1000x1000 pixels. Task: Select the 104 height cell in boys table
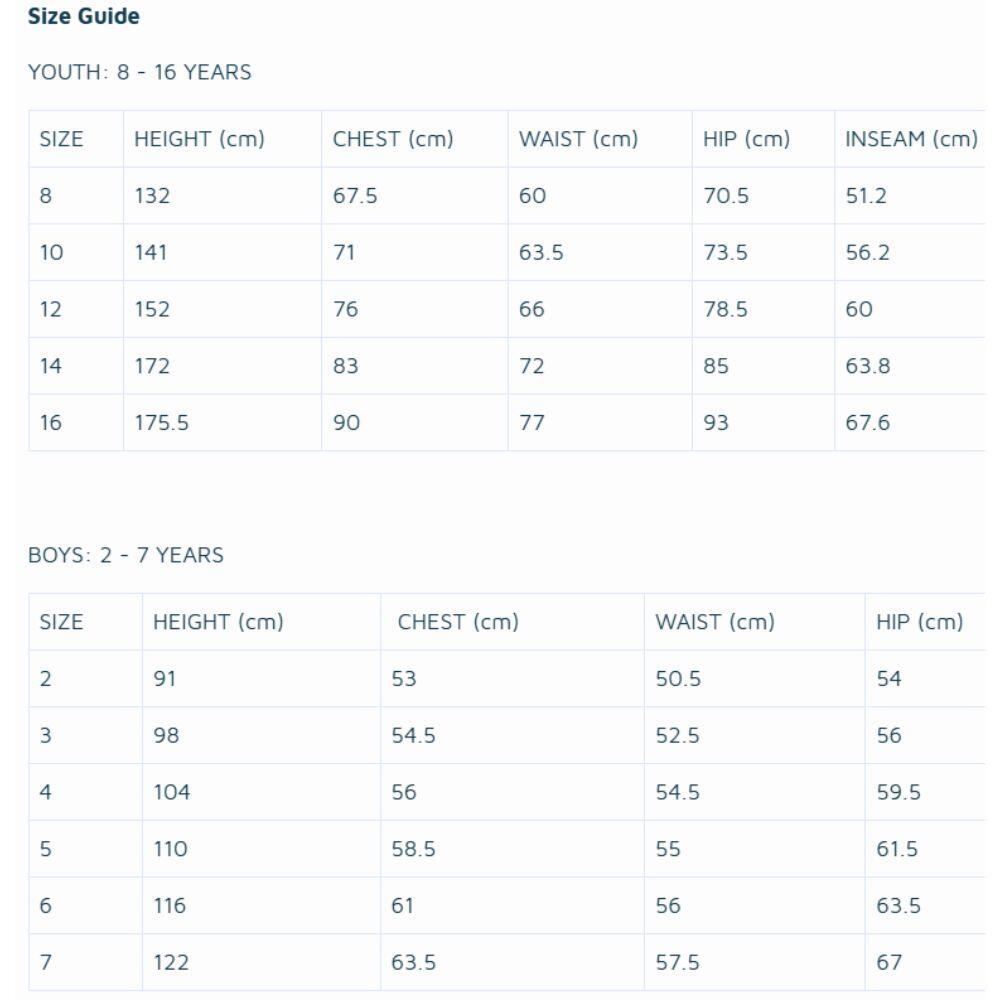pyautogui.click(x=261, y=792)
